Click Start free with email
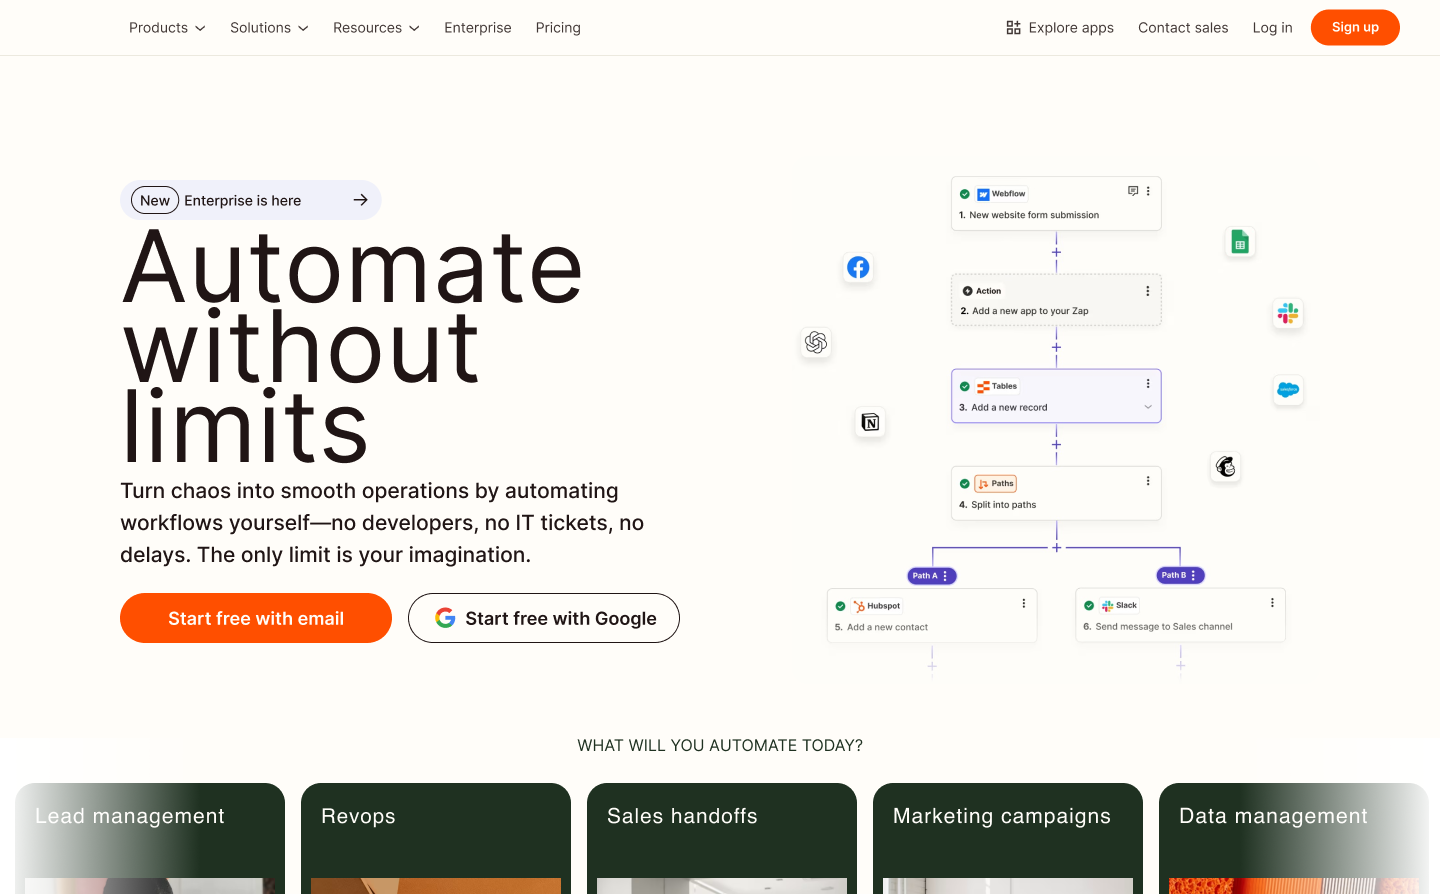Viewport: 1440px width, 894px height. click(x=256, y=618)
